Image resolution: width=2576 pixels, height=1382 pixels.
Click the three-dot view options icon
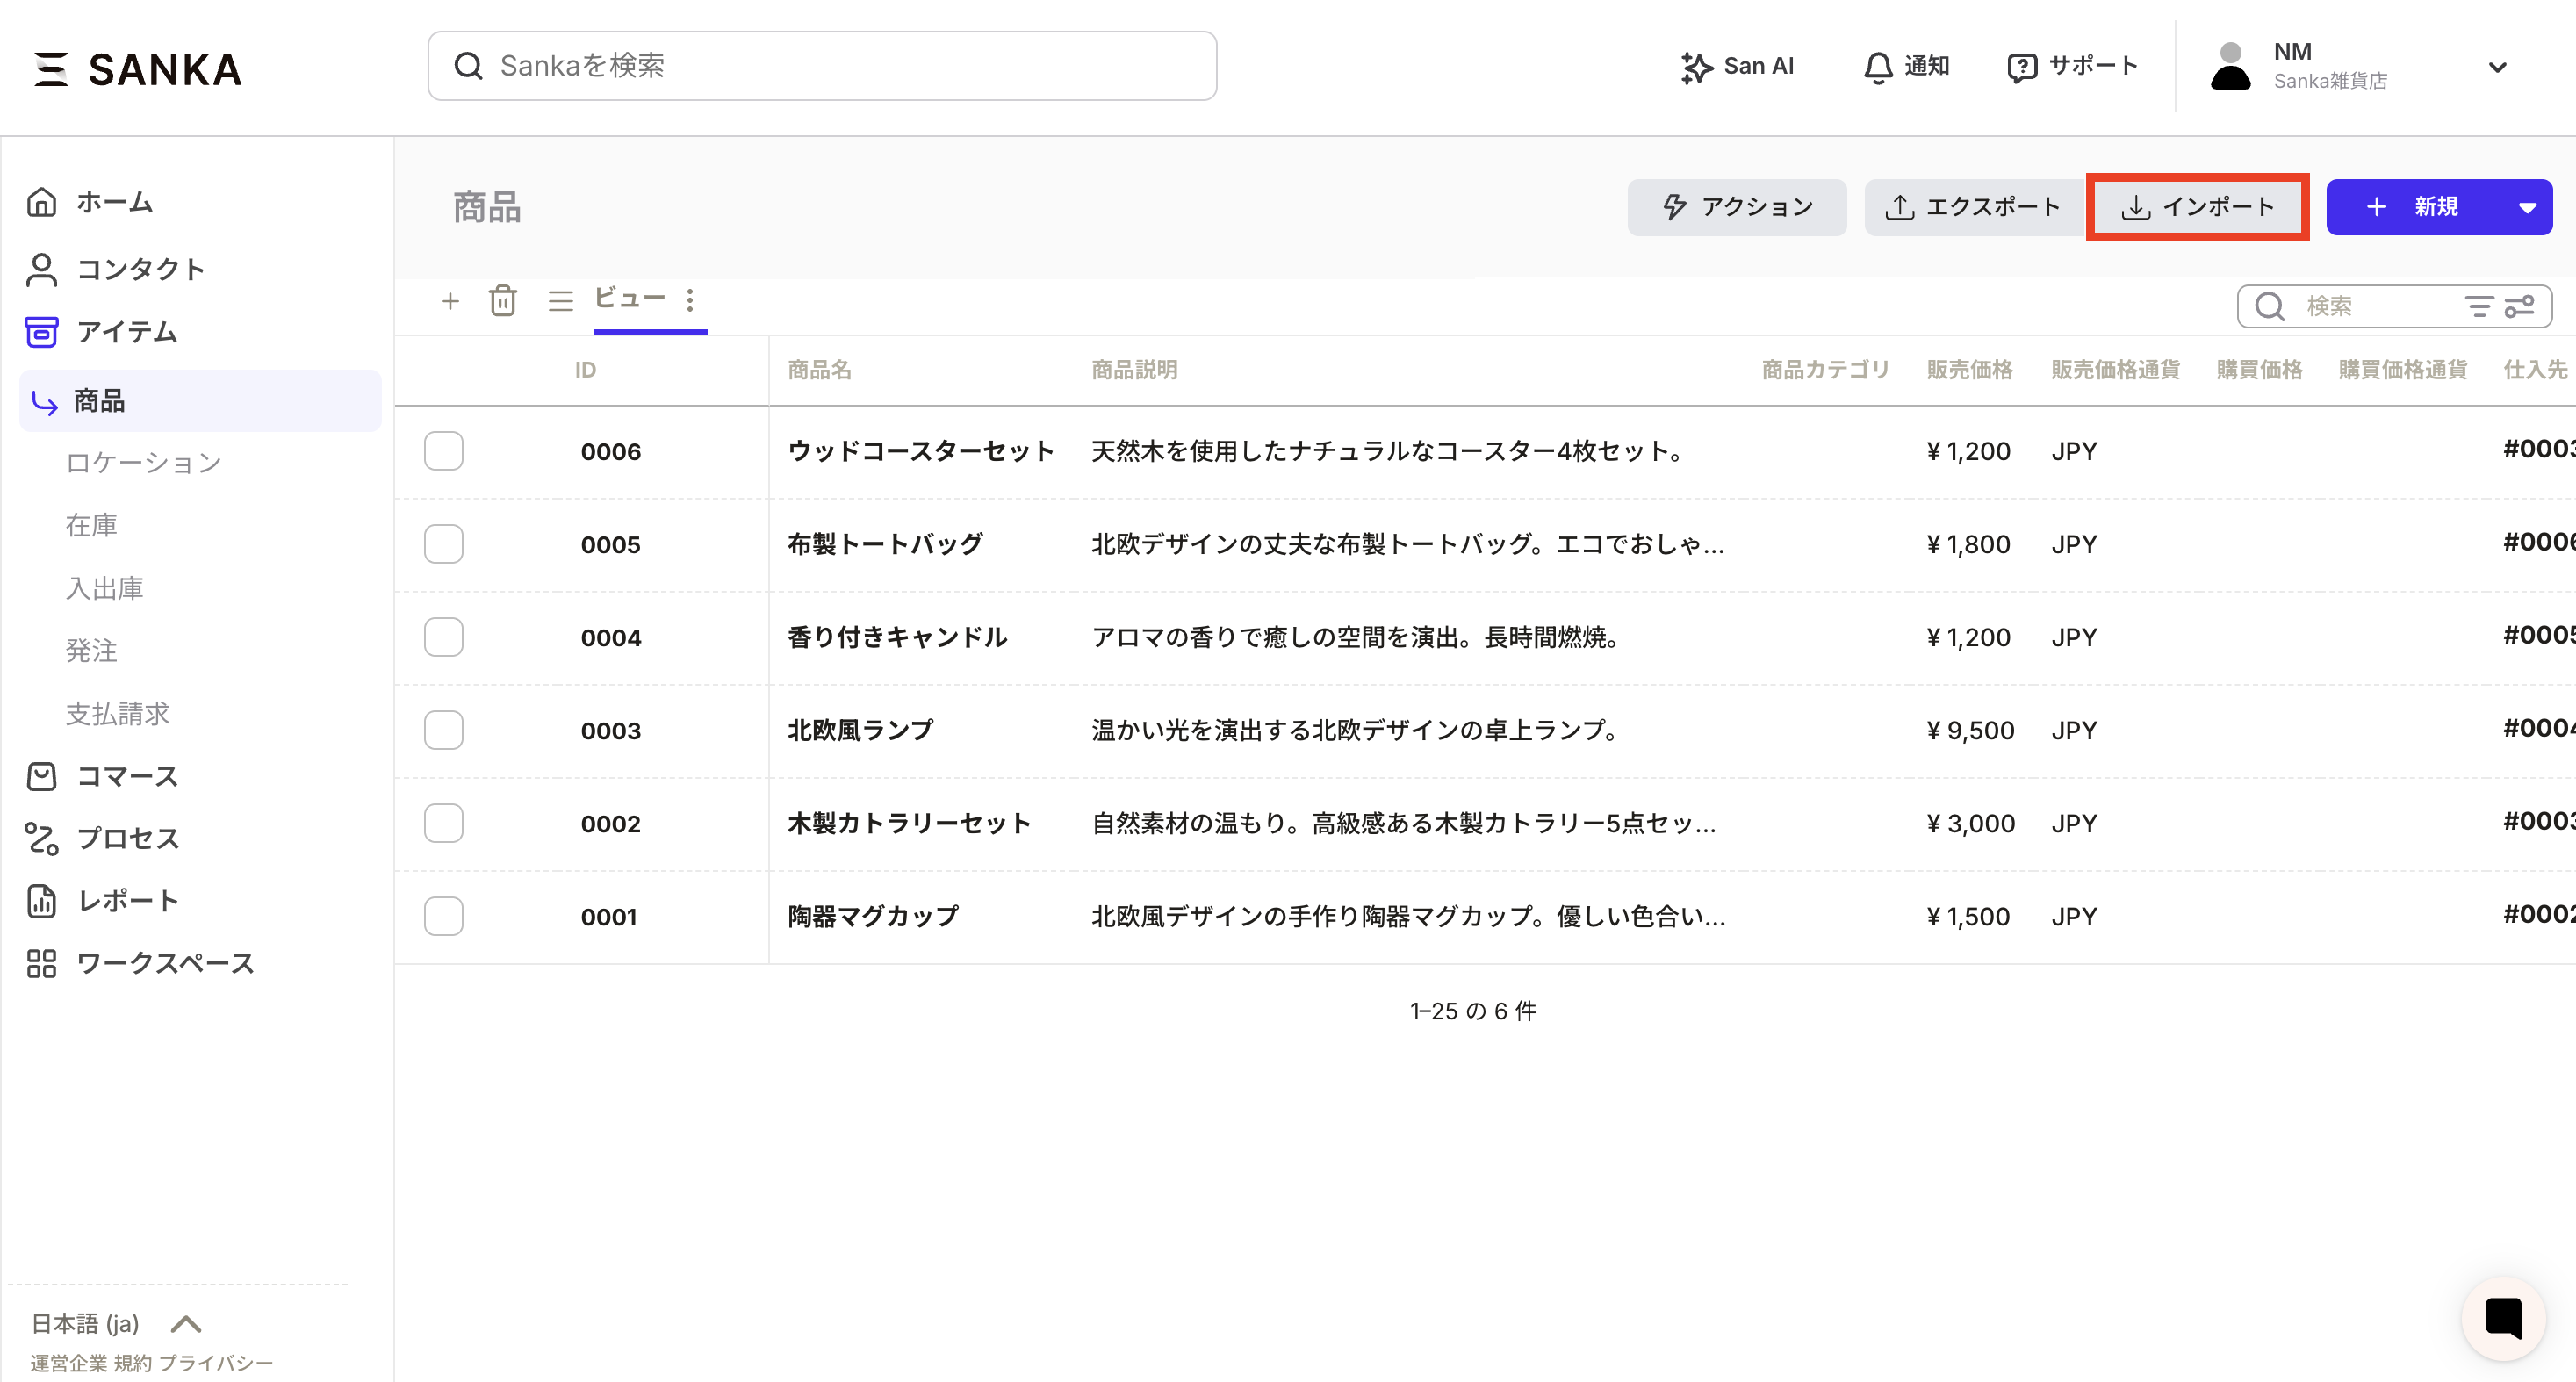click(690, 300)
